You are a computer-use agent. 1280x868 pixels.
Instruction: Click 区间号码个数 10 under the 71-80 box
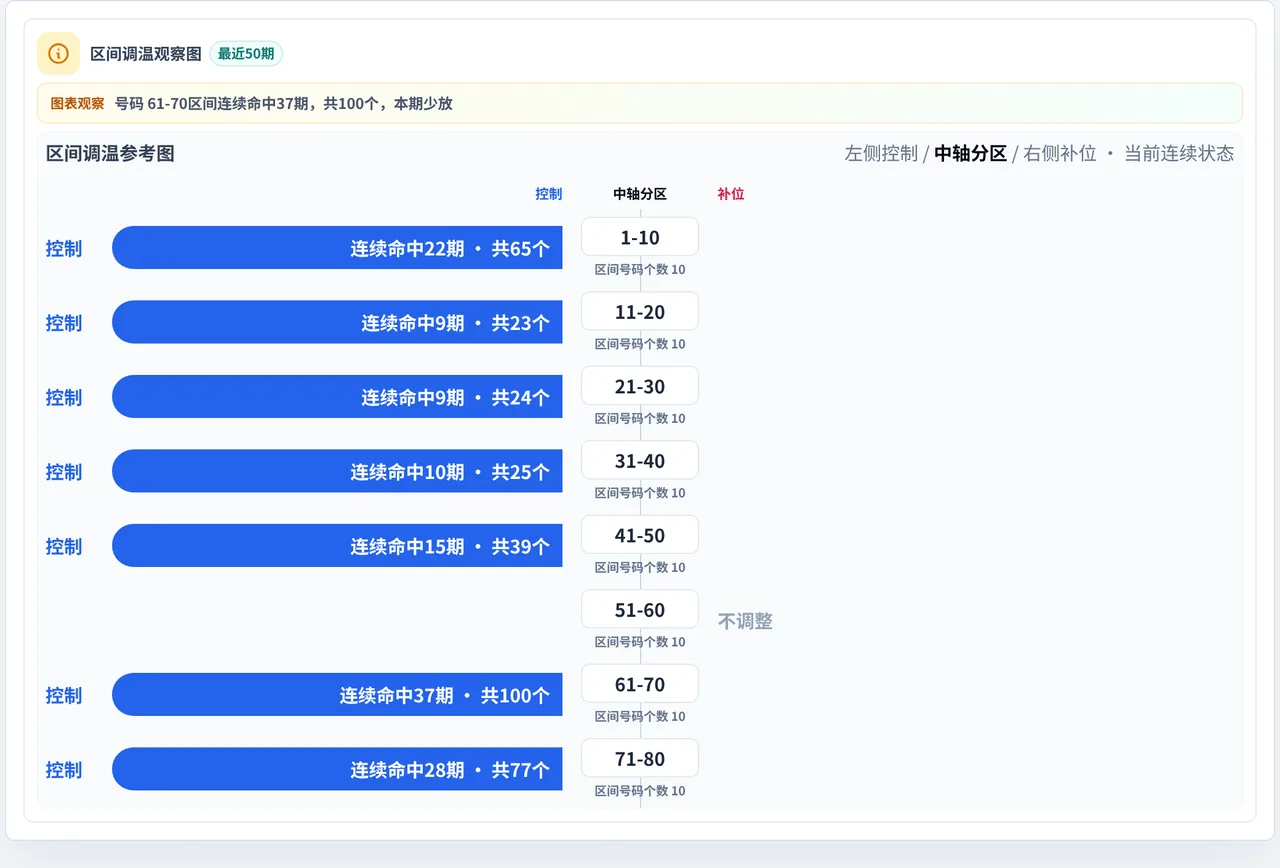click(640, 791)
